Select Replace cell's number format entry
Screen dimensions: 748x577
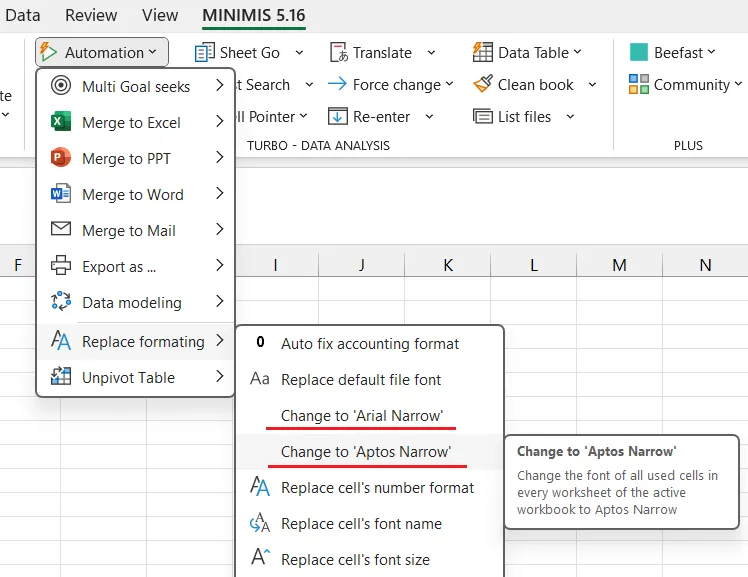point(370,488)
